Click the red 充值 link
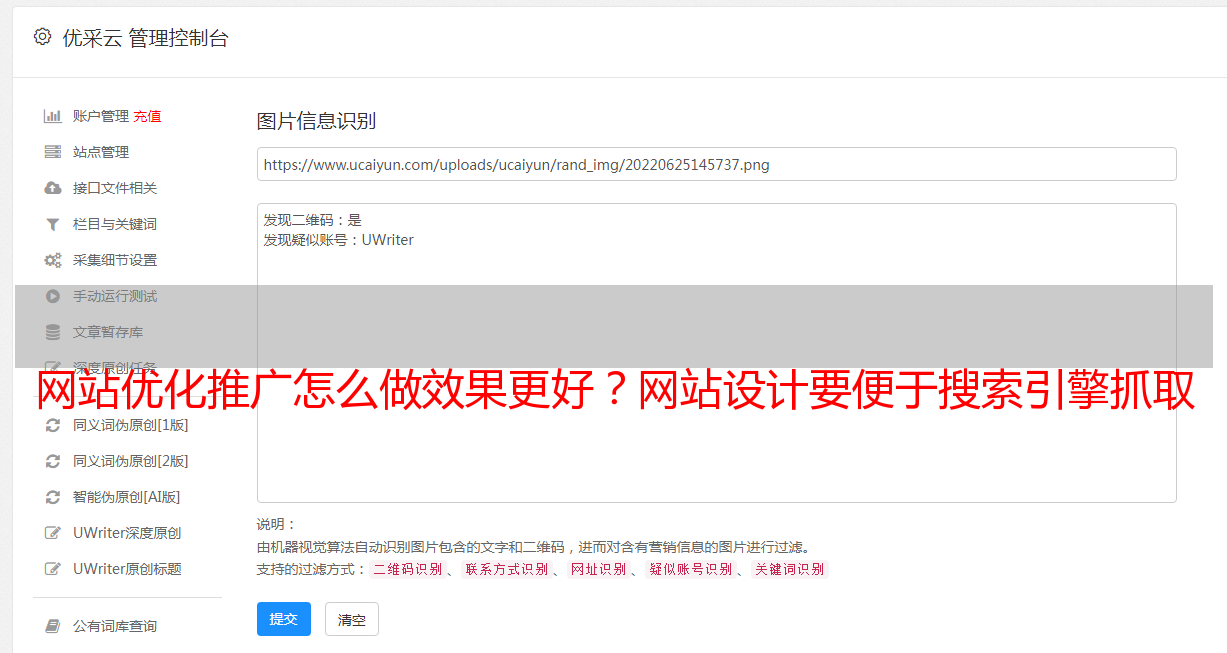Image resolution: width=1227 pixels, height=653 pixels. point(147,116)
